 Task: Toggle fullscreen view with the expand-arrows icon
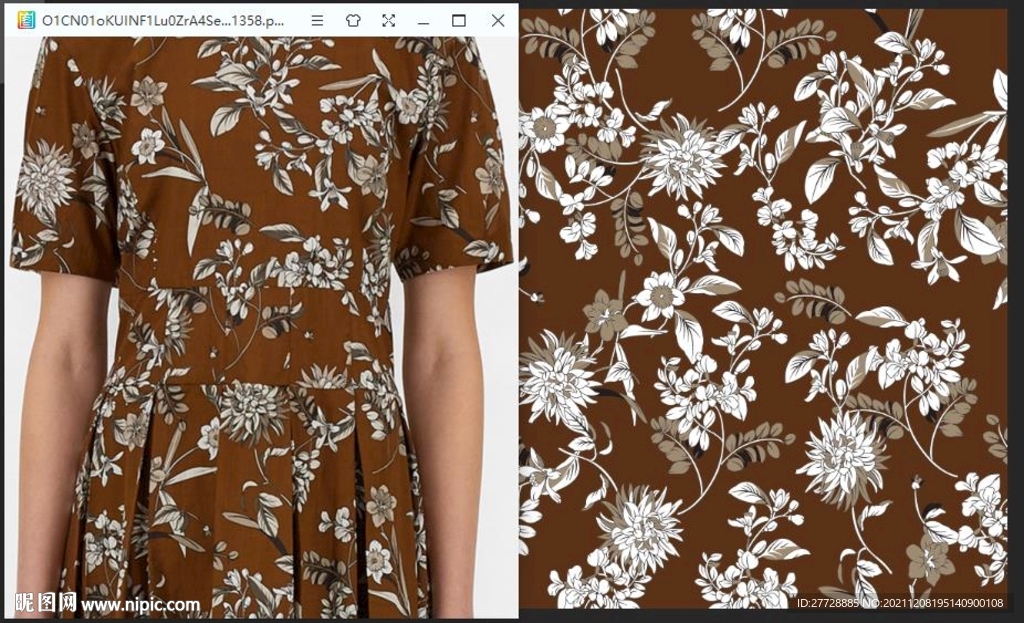pos(389,21)
